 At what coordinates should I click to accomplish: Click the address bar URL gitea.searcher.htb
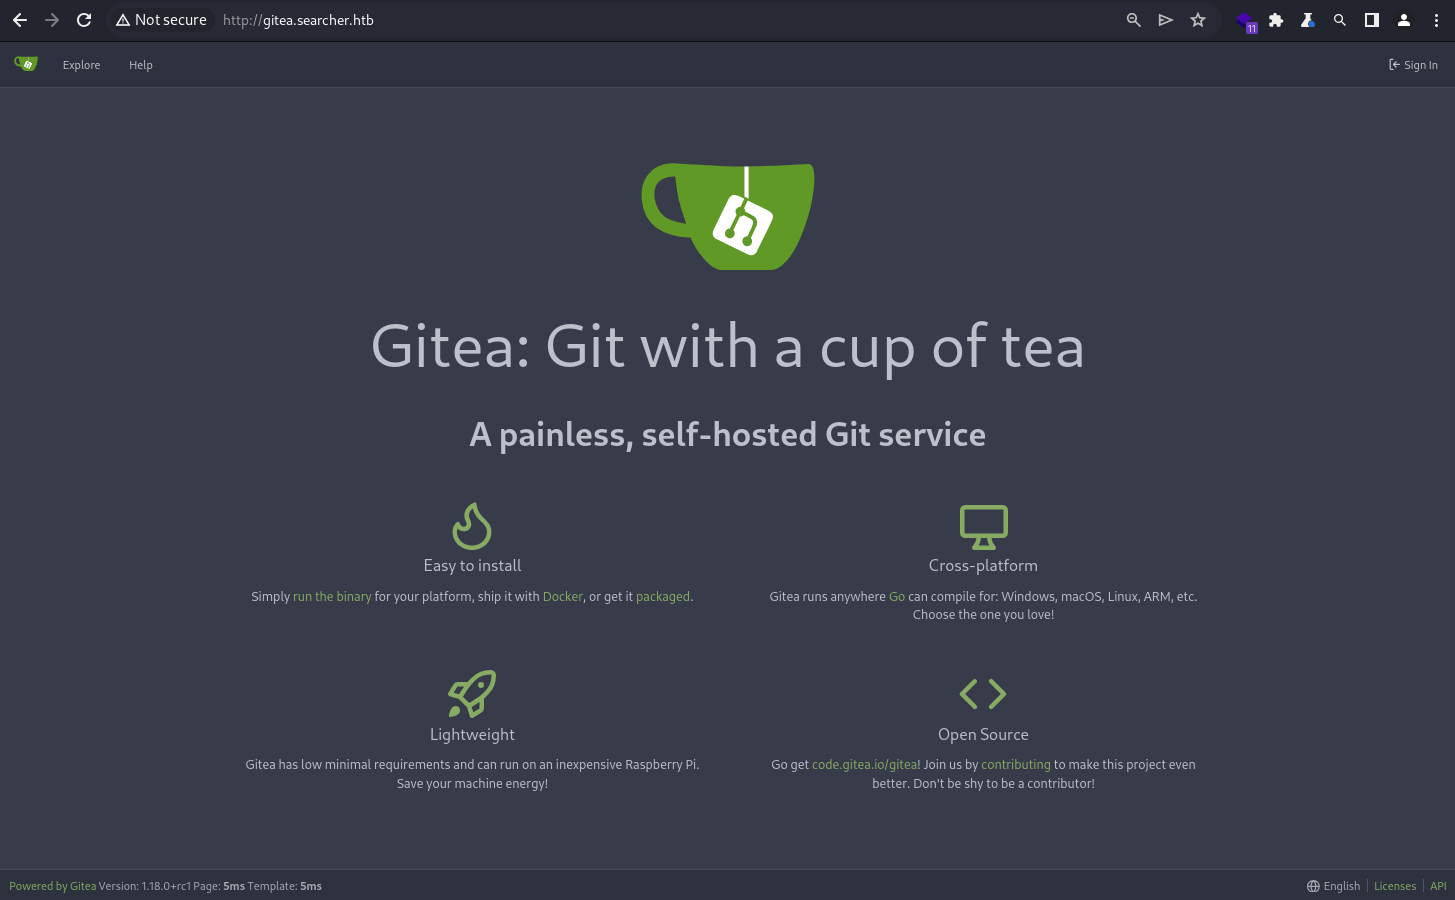tap(298, 20)
